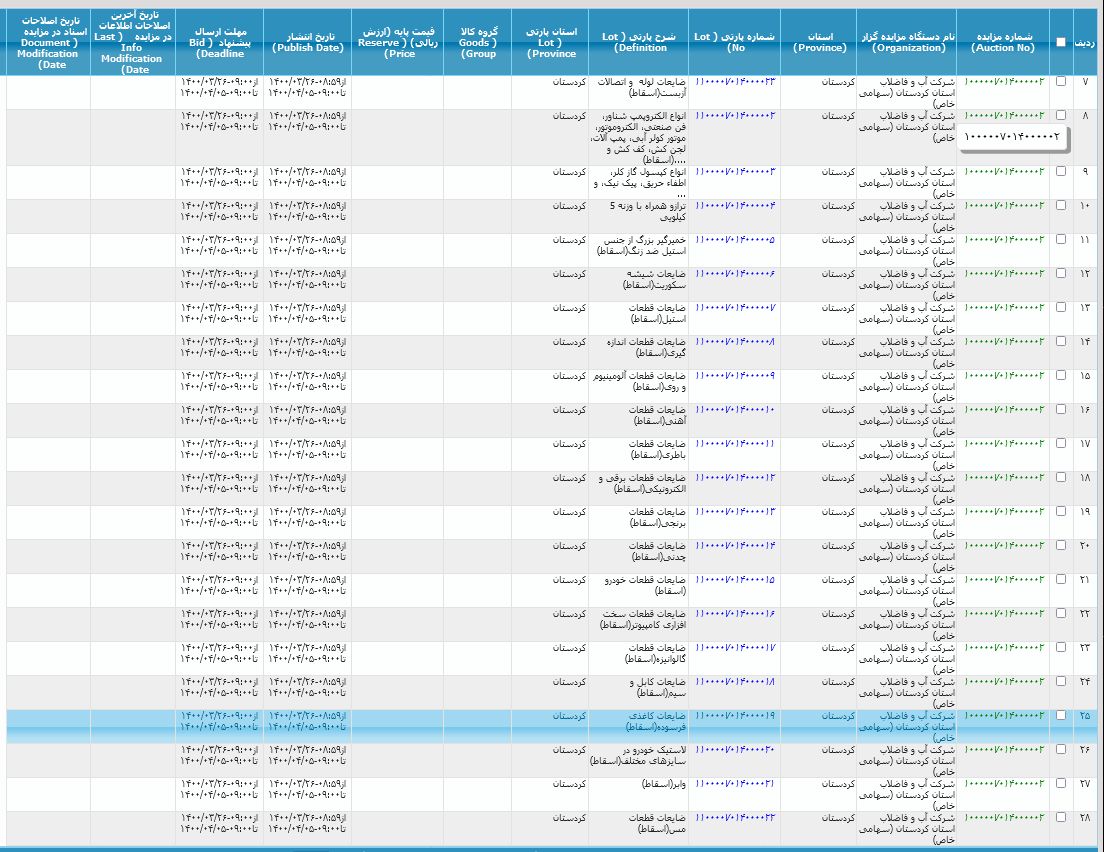Open the auction number link in row 9
Viewport: 1104px width, 852px height.
(x=1004, y=171)
